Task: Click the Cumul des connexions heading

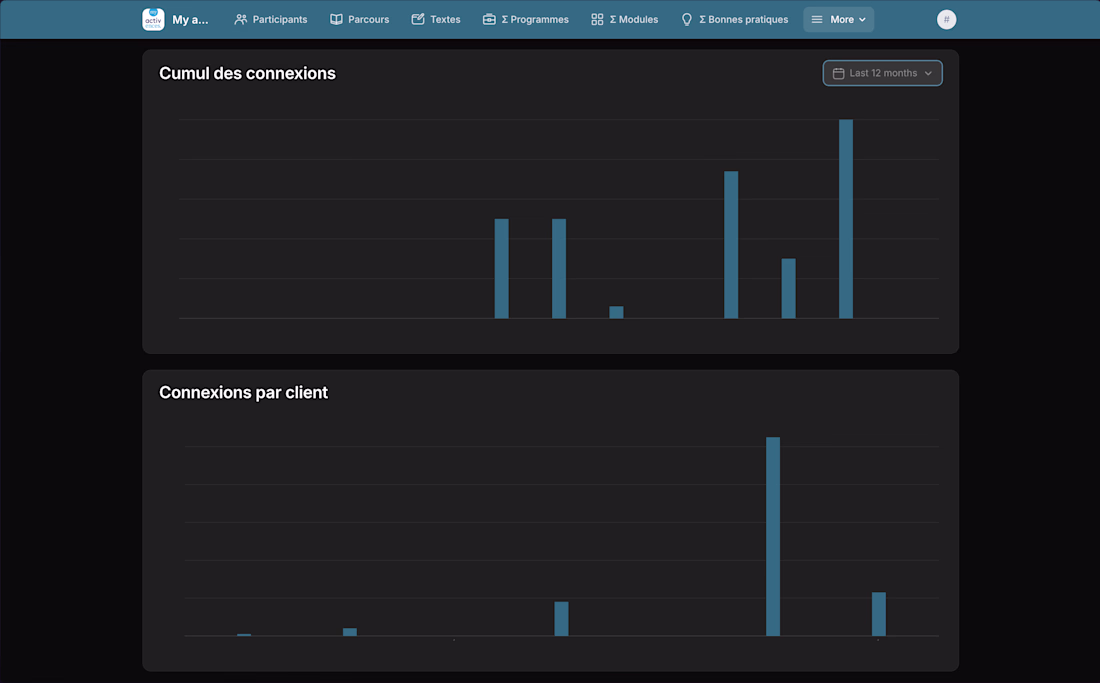Action: 247,73
